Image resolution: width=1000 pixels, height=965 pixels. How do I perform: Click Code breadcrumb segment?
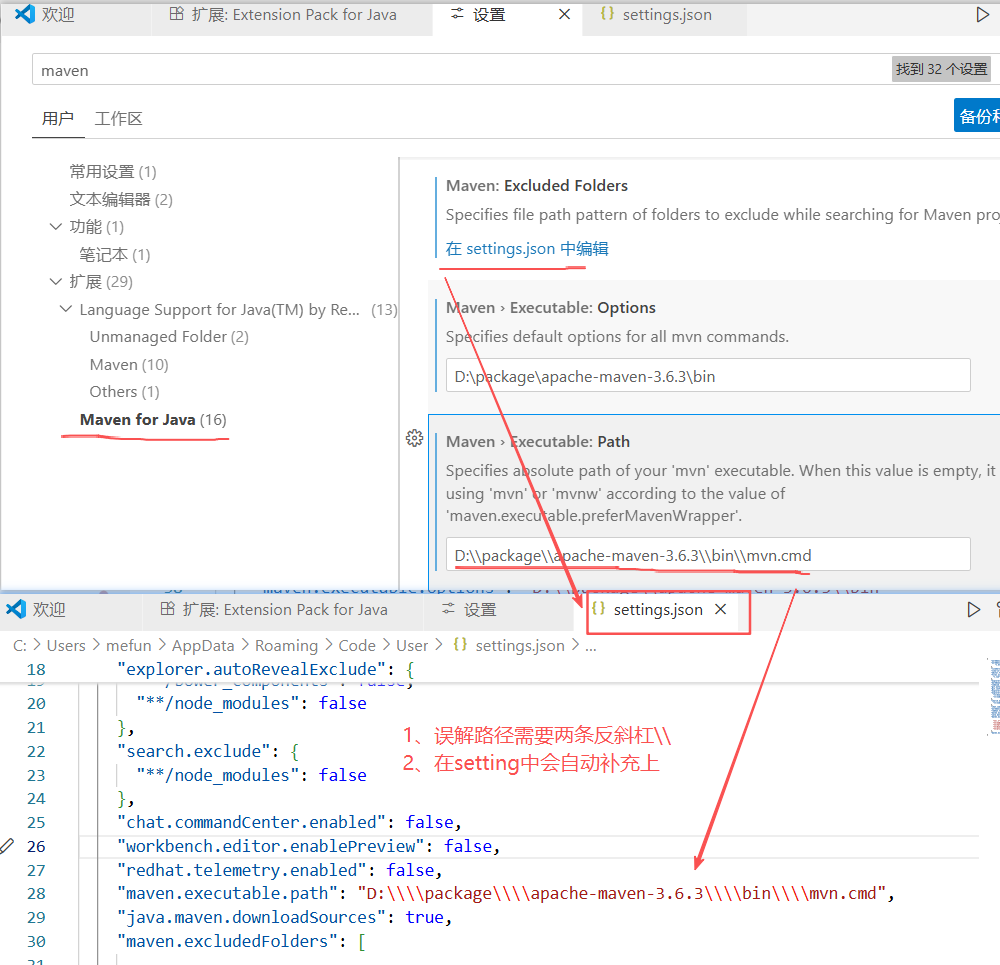[x=357, y=645]
